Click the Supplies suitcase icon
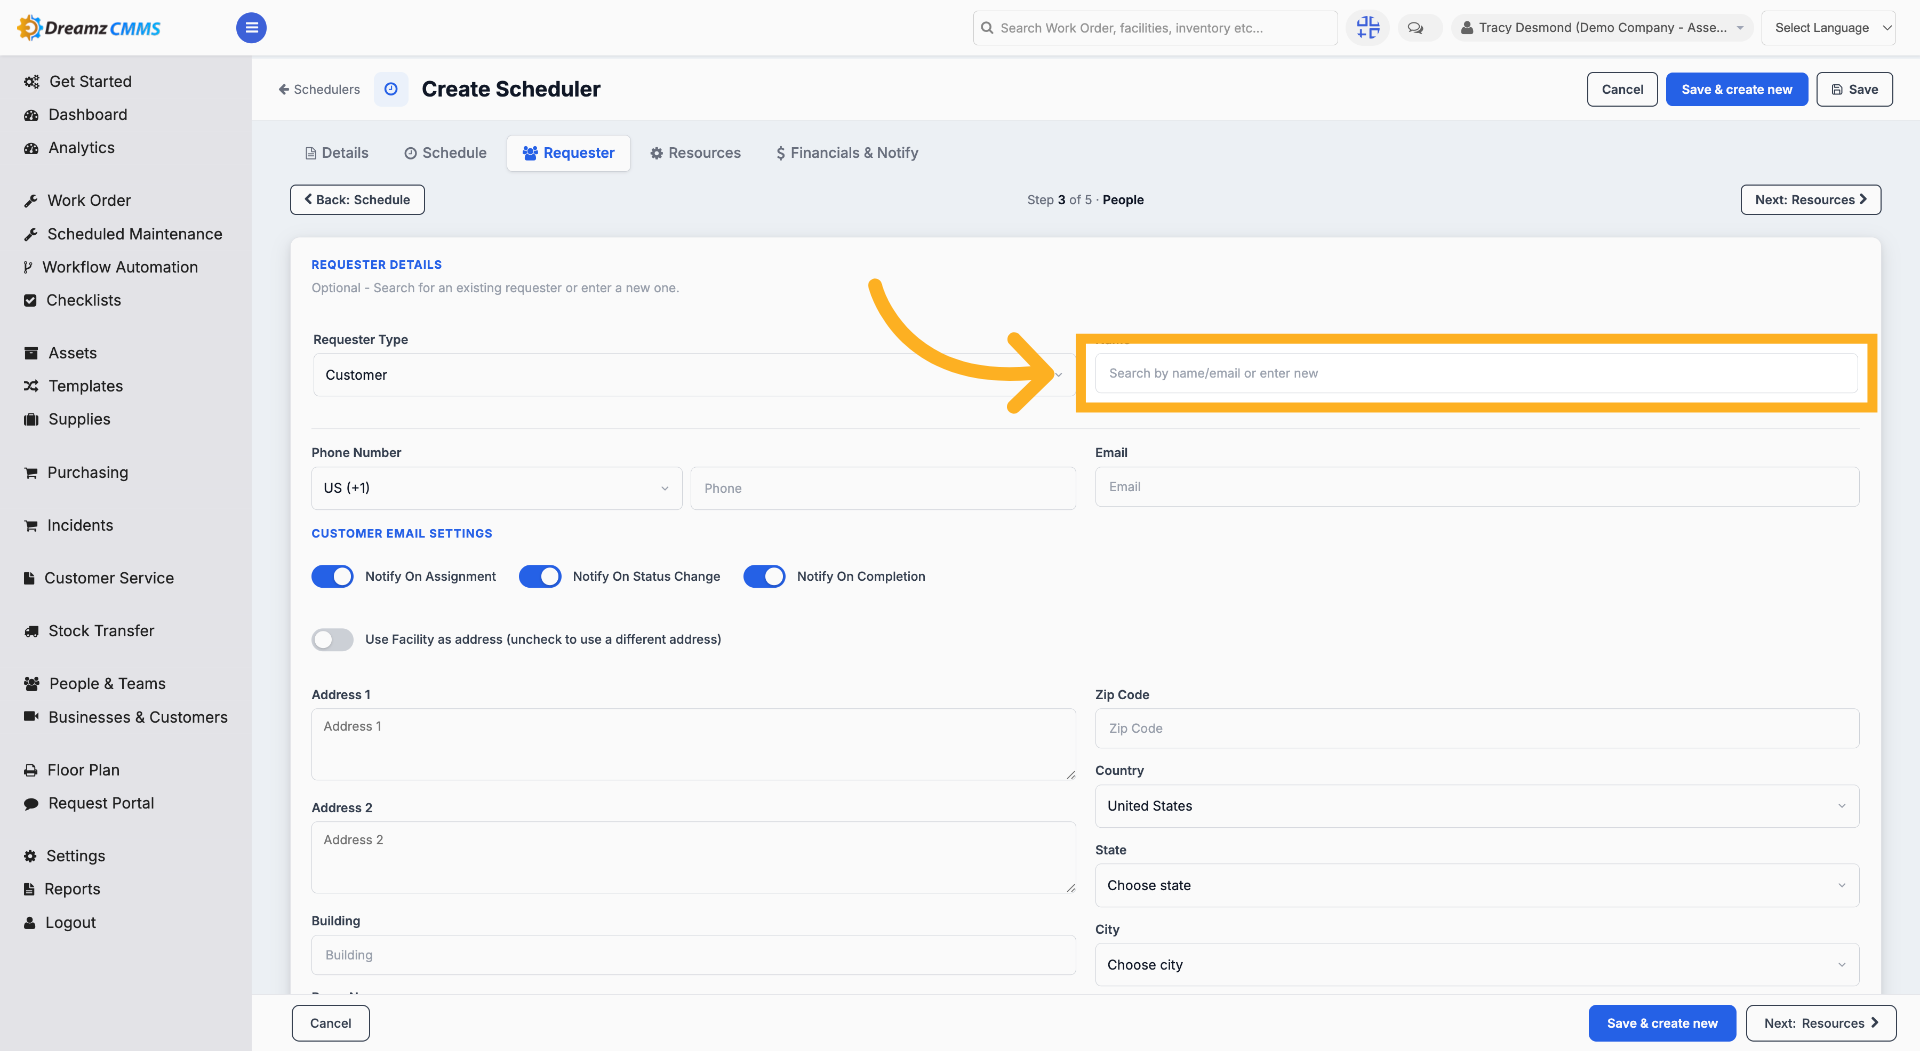The image size is (1920, 1051). [x=31, y=419]
